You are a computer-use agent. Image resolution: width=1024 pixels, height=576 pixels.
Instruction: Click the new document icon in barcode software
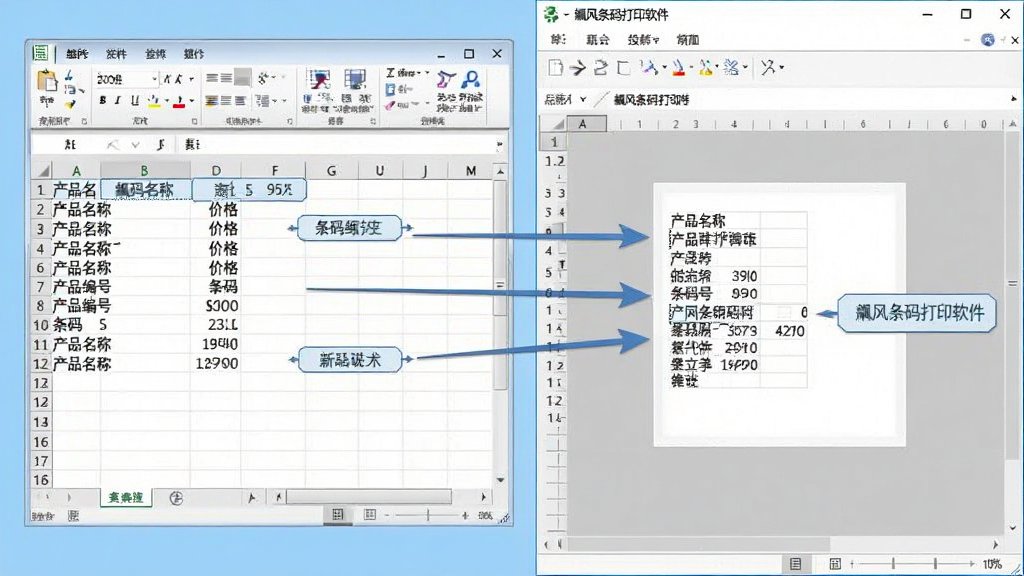555,67
